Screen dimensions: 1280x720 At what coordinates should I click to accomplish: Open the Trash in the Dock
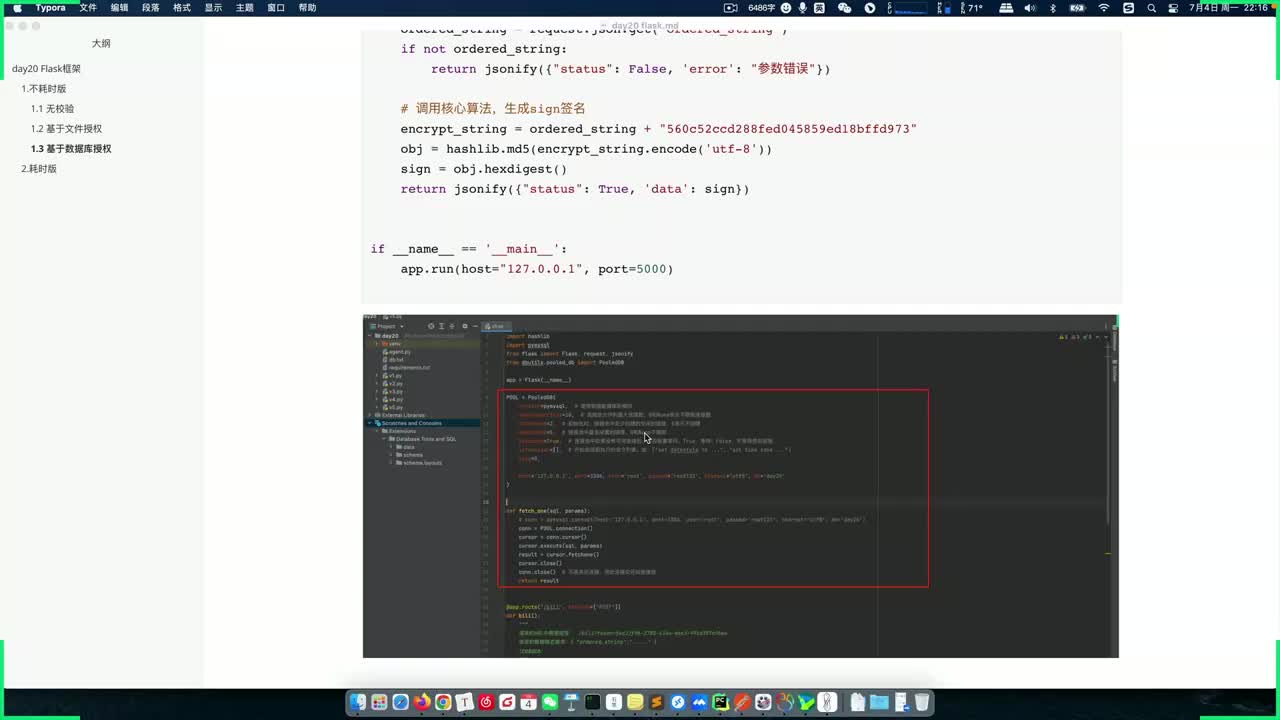pos(922,703)
